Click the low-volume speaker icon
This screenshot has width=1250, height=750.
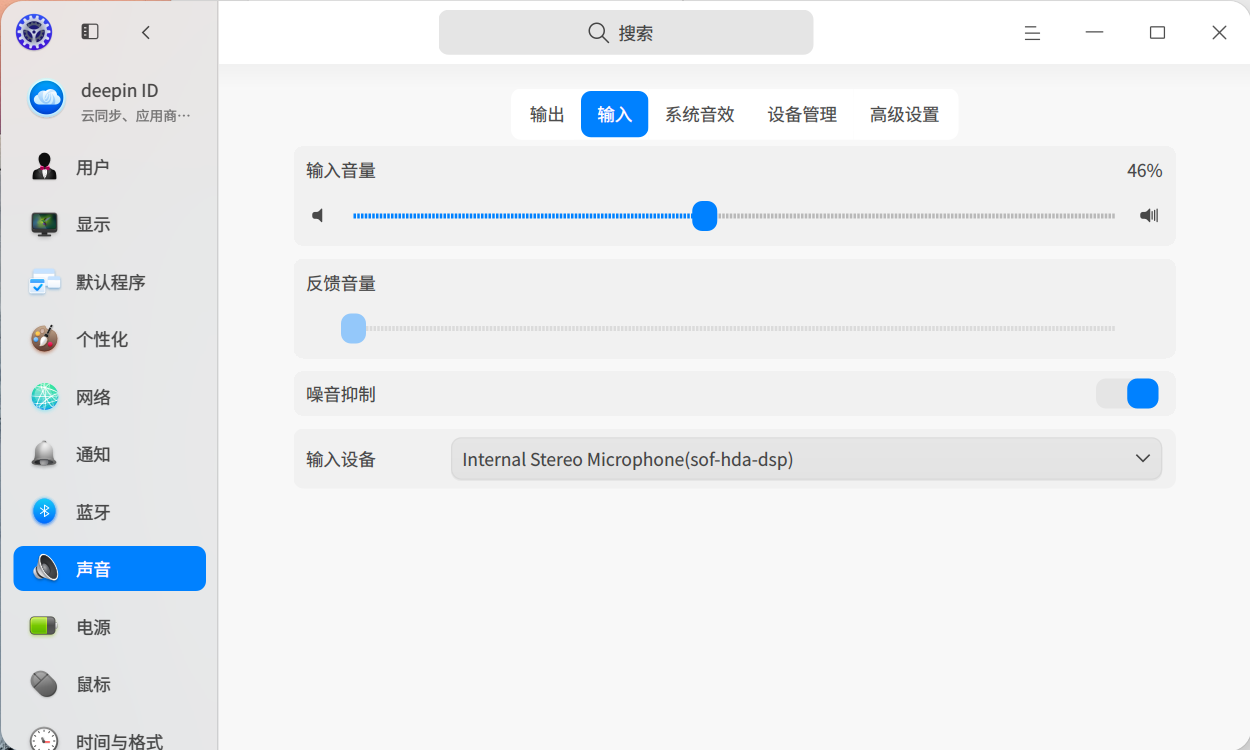click(318, 215)
